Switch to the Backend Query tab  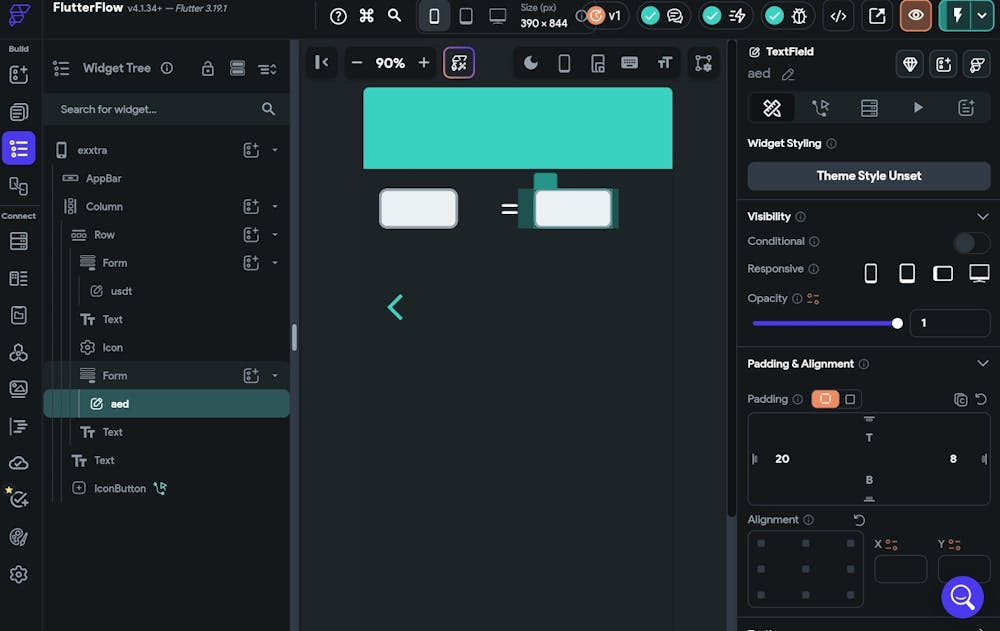[x=869, y=108]
